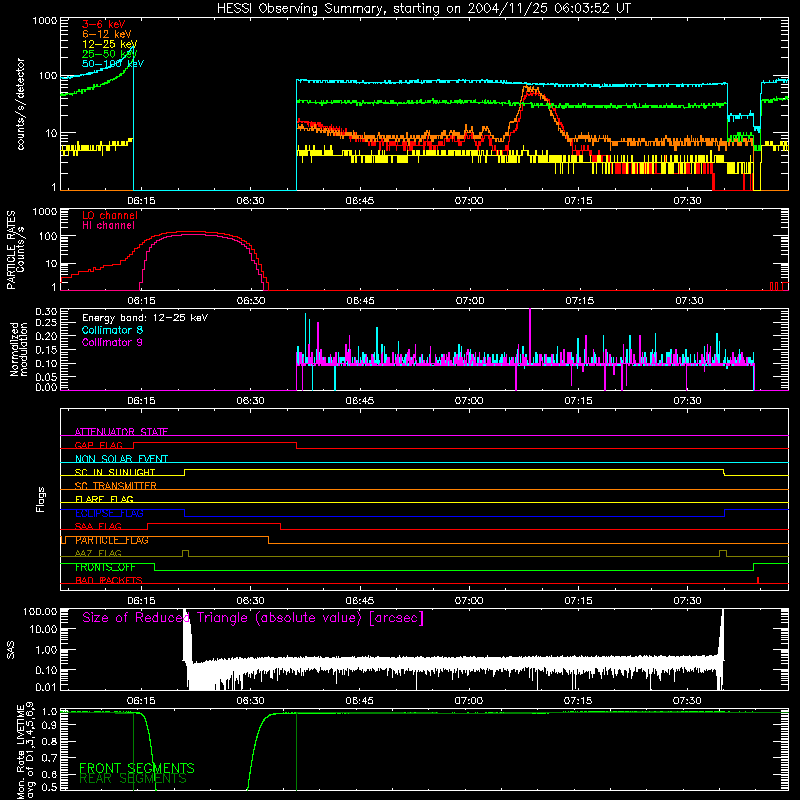Viewport: 800px width, 800px height.
Task: Click the Collimator 9 legend label
Action: point(112,342)
